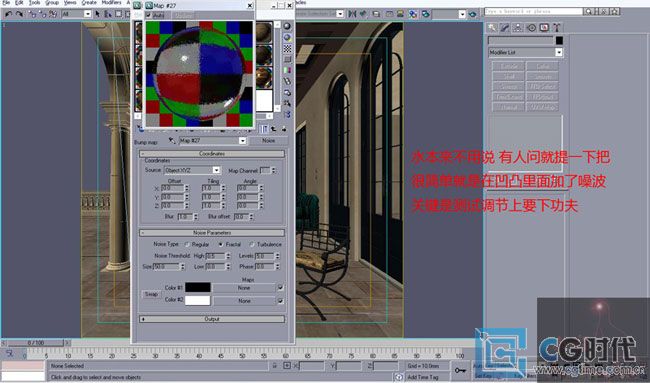
Task: Open the Utilities hammer panel tab
Action: pyautogui.click(x=557, y=28)
